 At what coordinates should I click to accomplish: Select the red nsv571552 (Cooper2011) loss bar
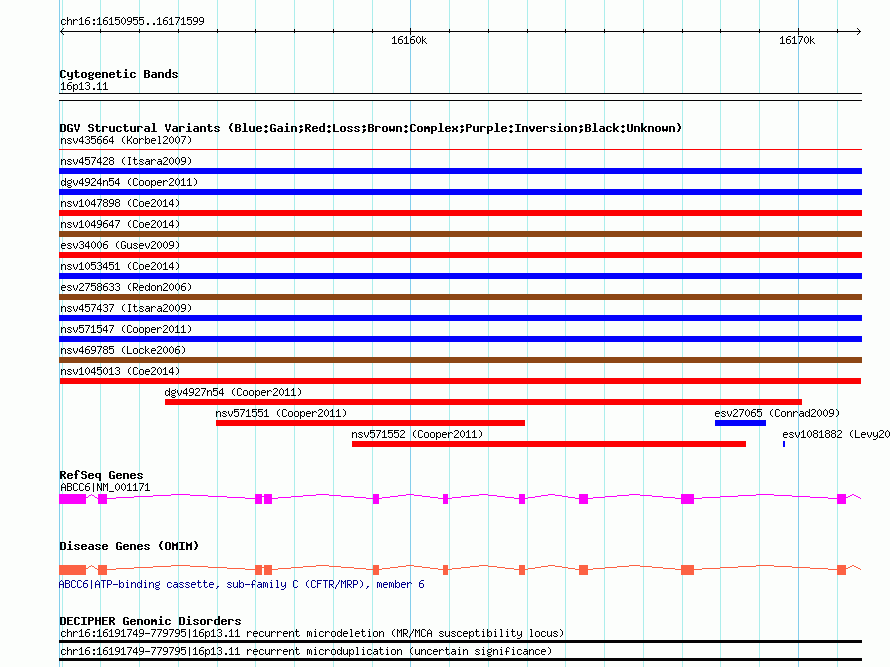548,444
